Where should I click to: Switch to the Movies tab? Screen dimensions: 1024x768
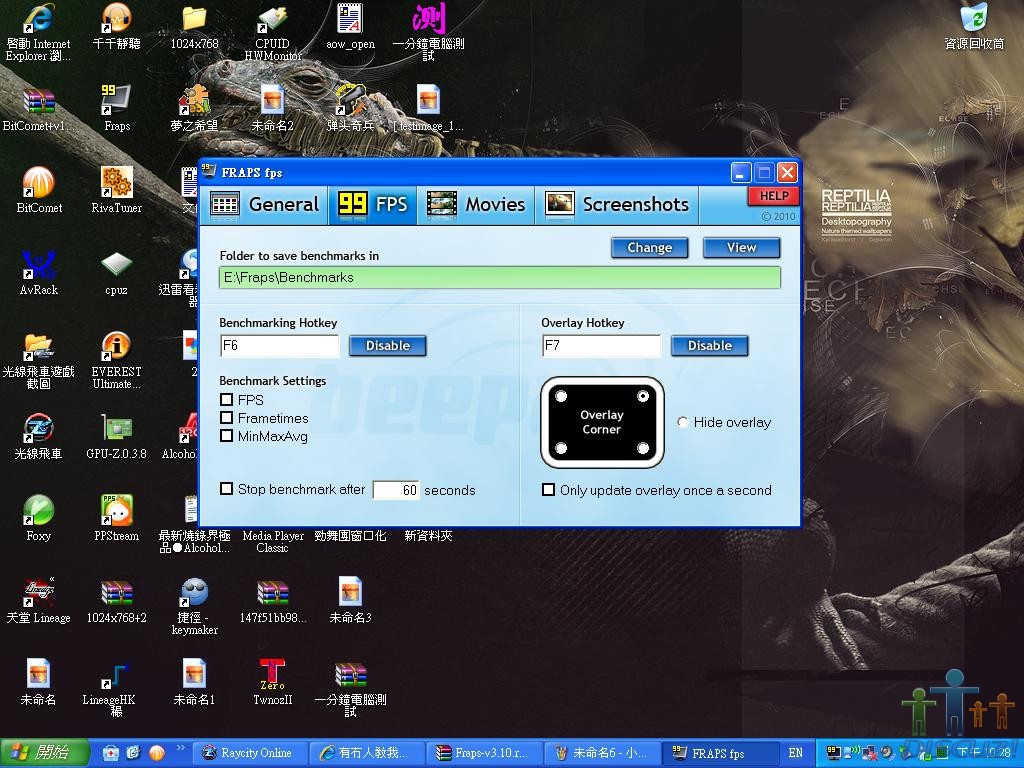pos(476,204)
